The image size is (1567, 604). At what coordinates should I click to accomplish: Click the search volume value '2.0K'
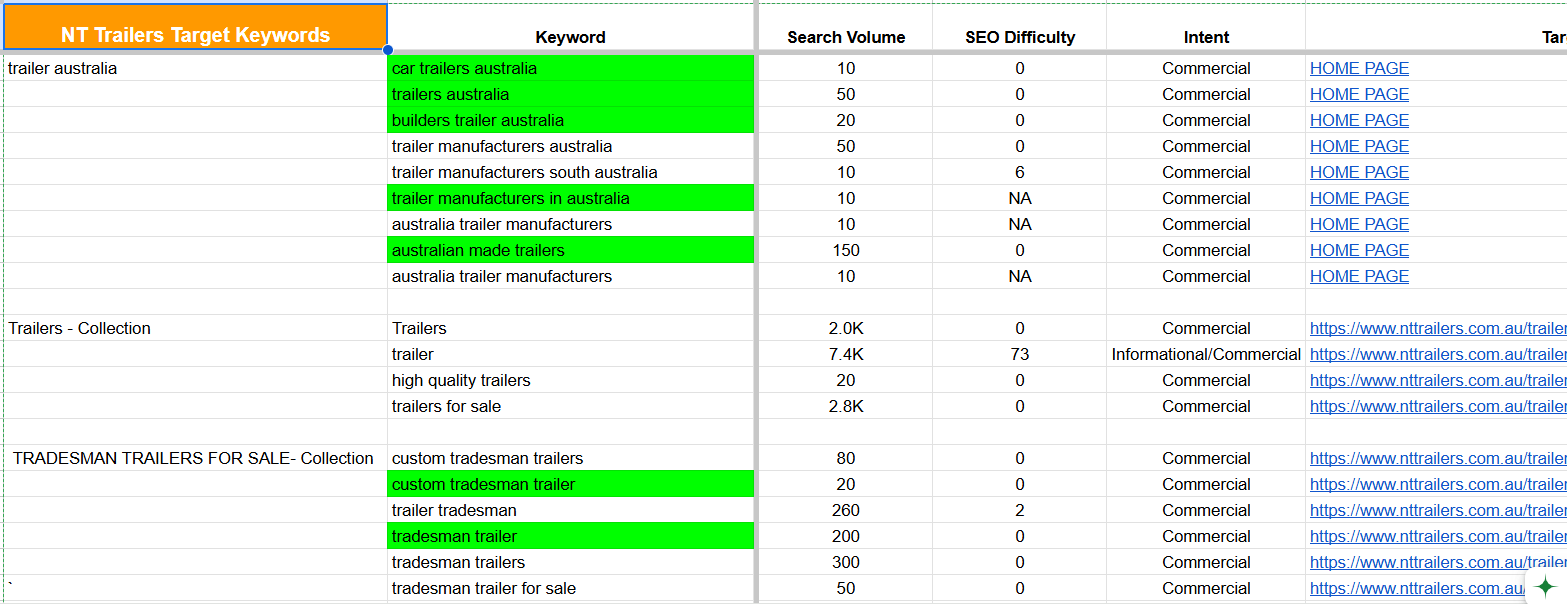(846, 328)
